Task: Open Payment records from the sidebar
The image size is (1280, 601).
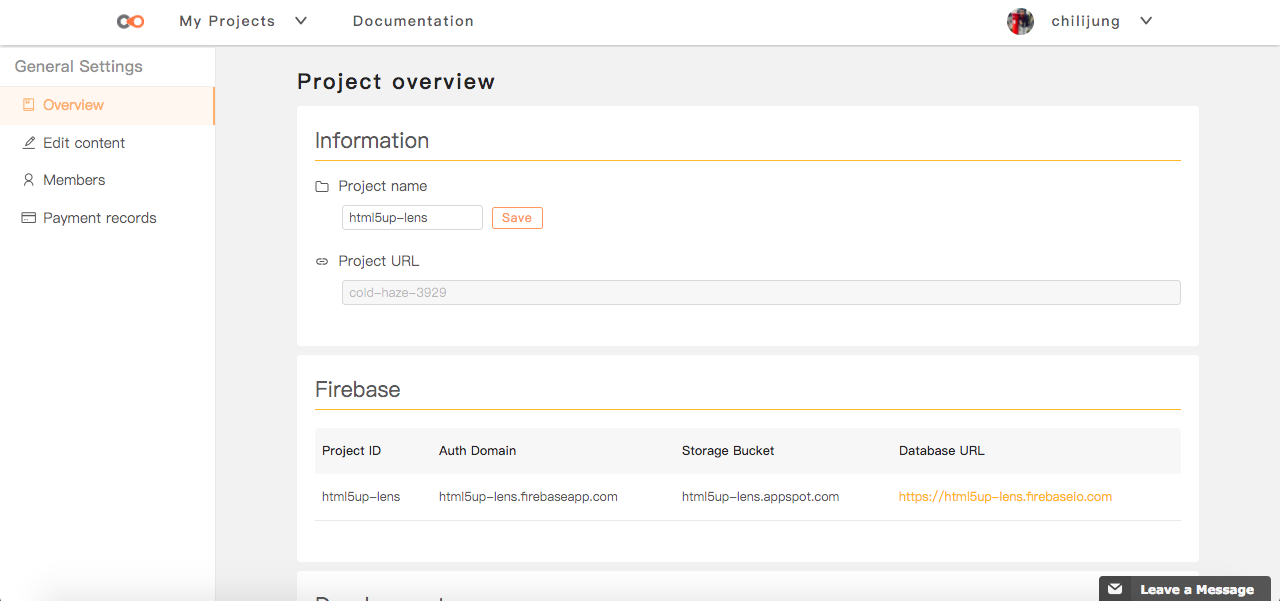Action: pyautogui.click(x=100, y=218)
